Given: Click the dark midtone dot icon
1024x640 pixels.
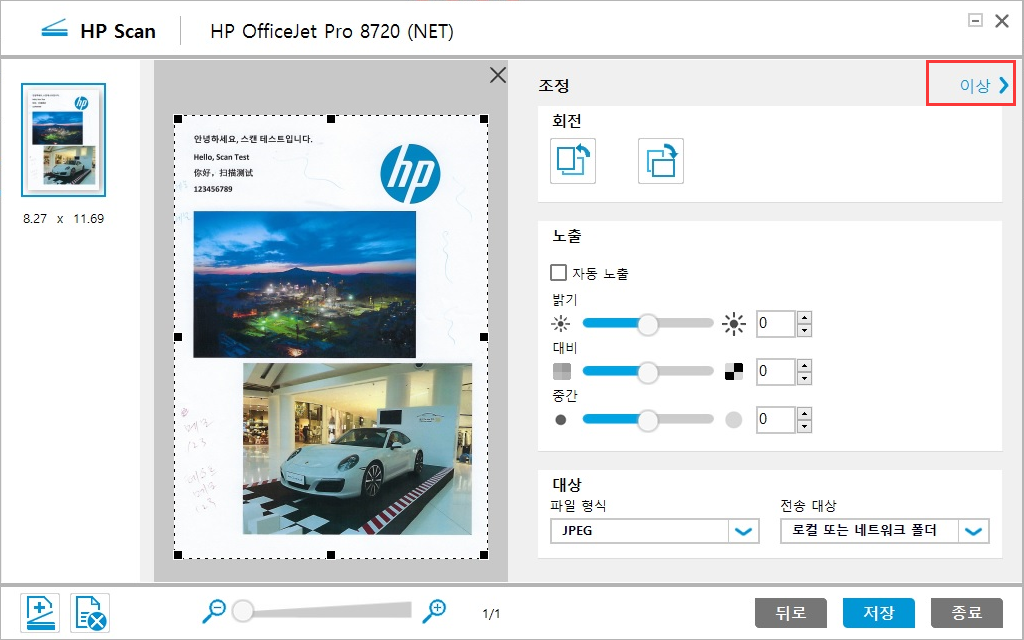Looking at the screenshot, I should [560, 420].
